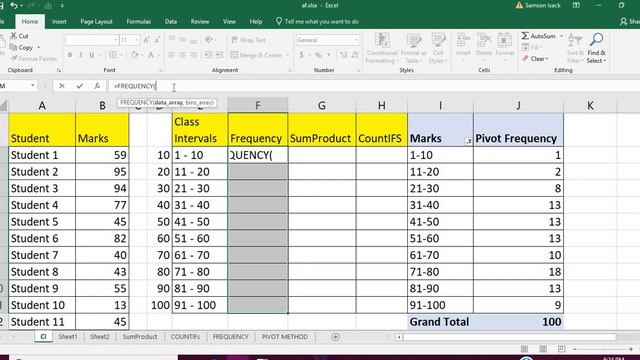Toggle Center alignment for the cell
This screenshot has width=640, height=360.
pyautogui.click(x=182, y=55)
